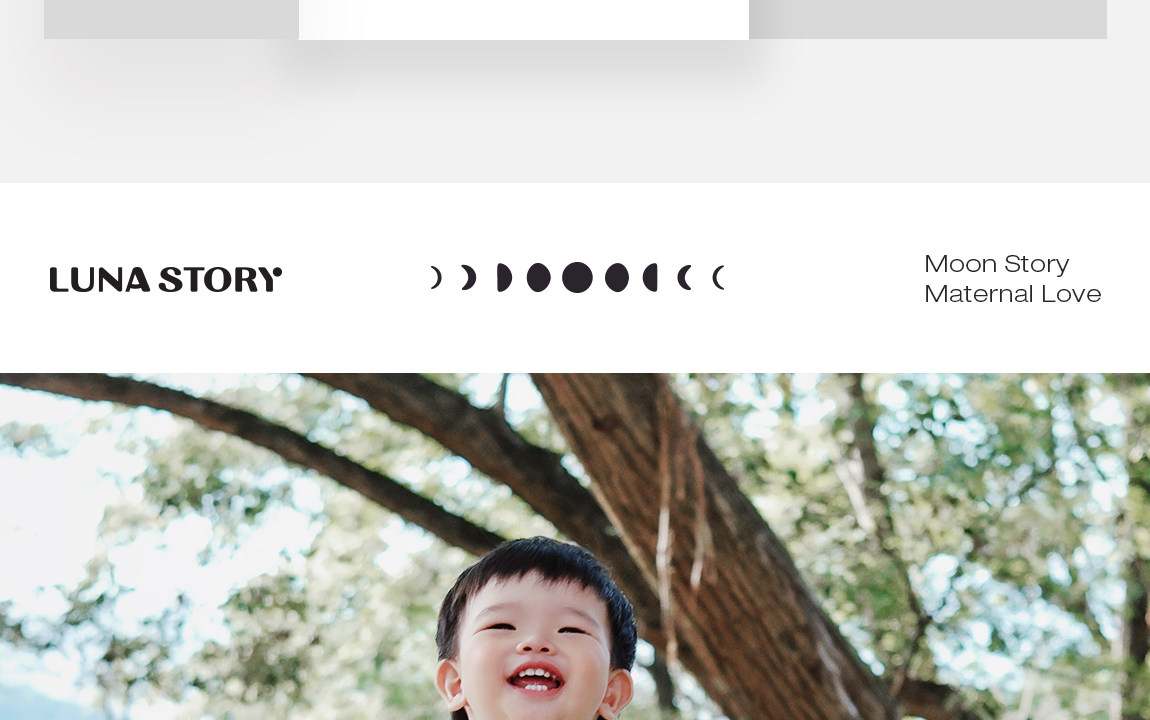This screenshot has height=720, width=1150.
Task: Choose the thicker waning crescent moon icon
Action: pos(685,277)
